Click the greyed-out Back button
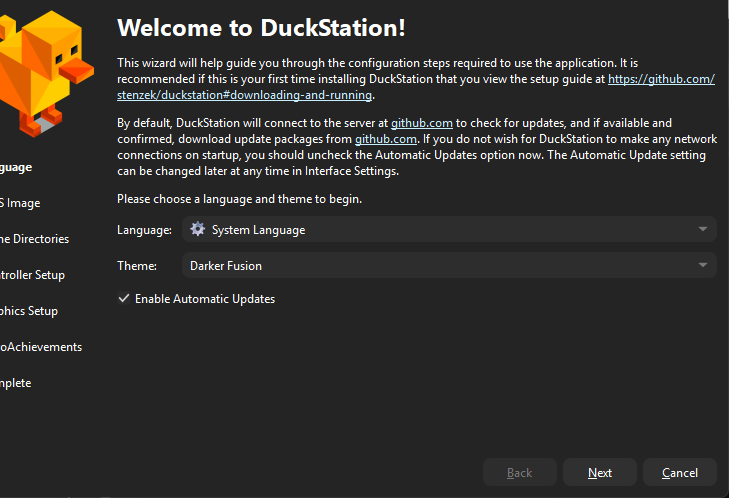 (x=519, y=473)
